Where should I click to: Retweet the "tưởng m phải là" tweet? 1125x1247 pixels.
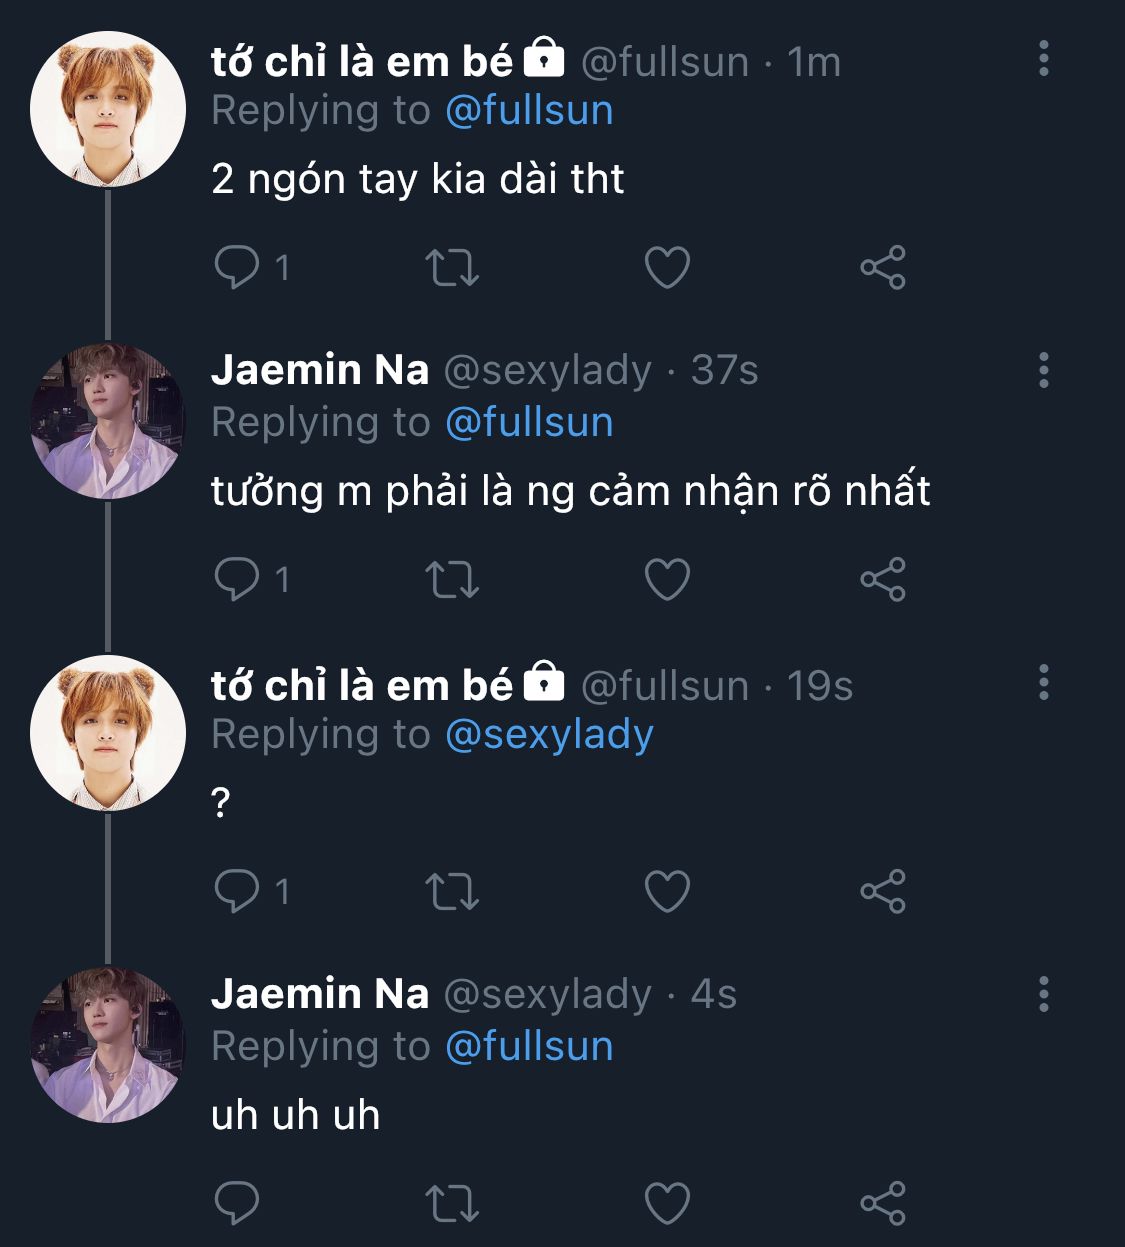pyautogui.click(x=452, y=579)
